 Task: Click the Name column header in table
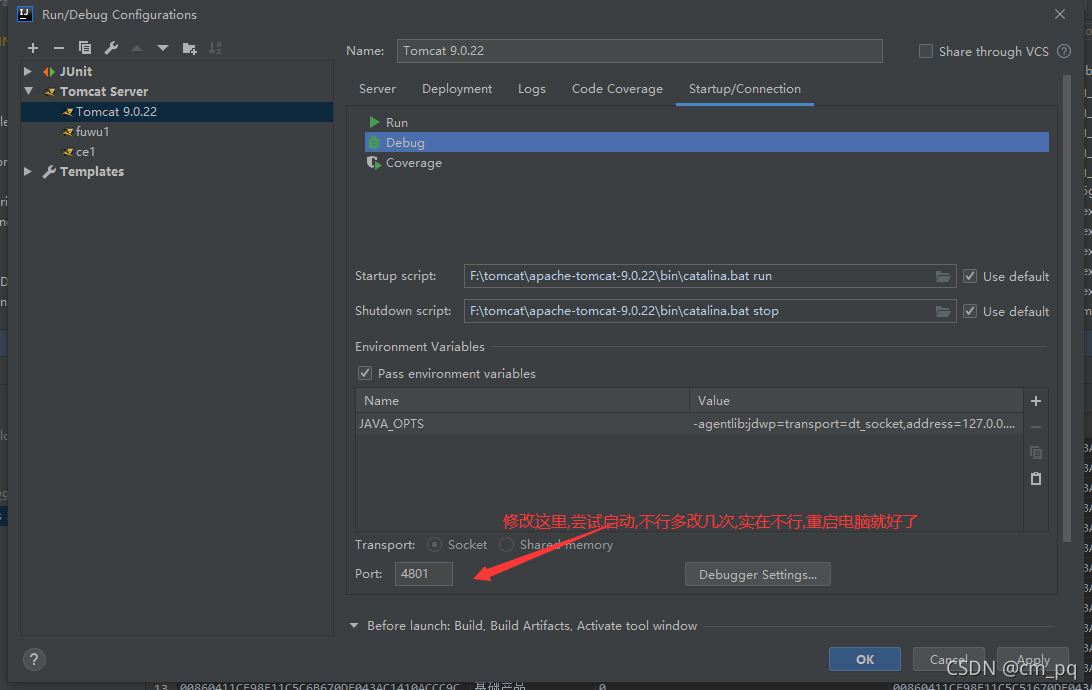522,400
